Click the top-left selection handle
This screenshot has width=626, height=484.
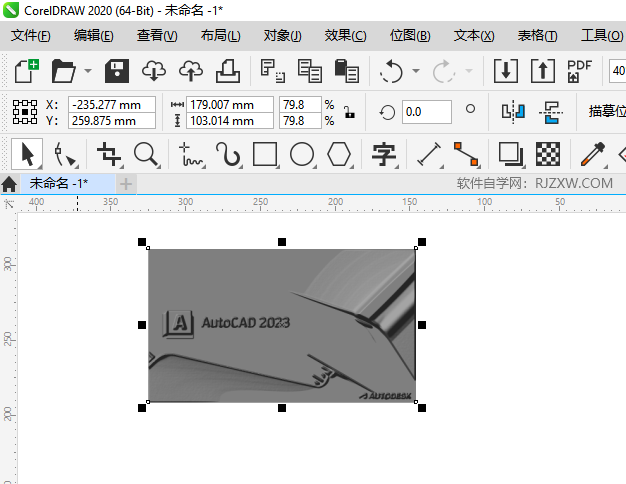pyautogui.click(x=142, y=242)
